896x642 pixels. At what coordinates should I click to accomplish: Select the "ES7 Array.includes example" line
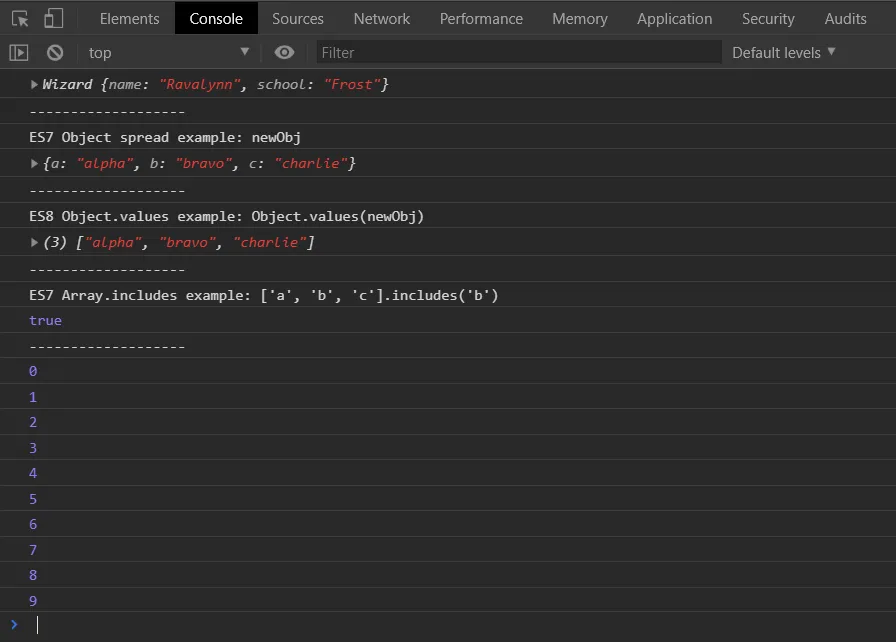tap(263, 295)
